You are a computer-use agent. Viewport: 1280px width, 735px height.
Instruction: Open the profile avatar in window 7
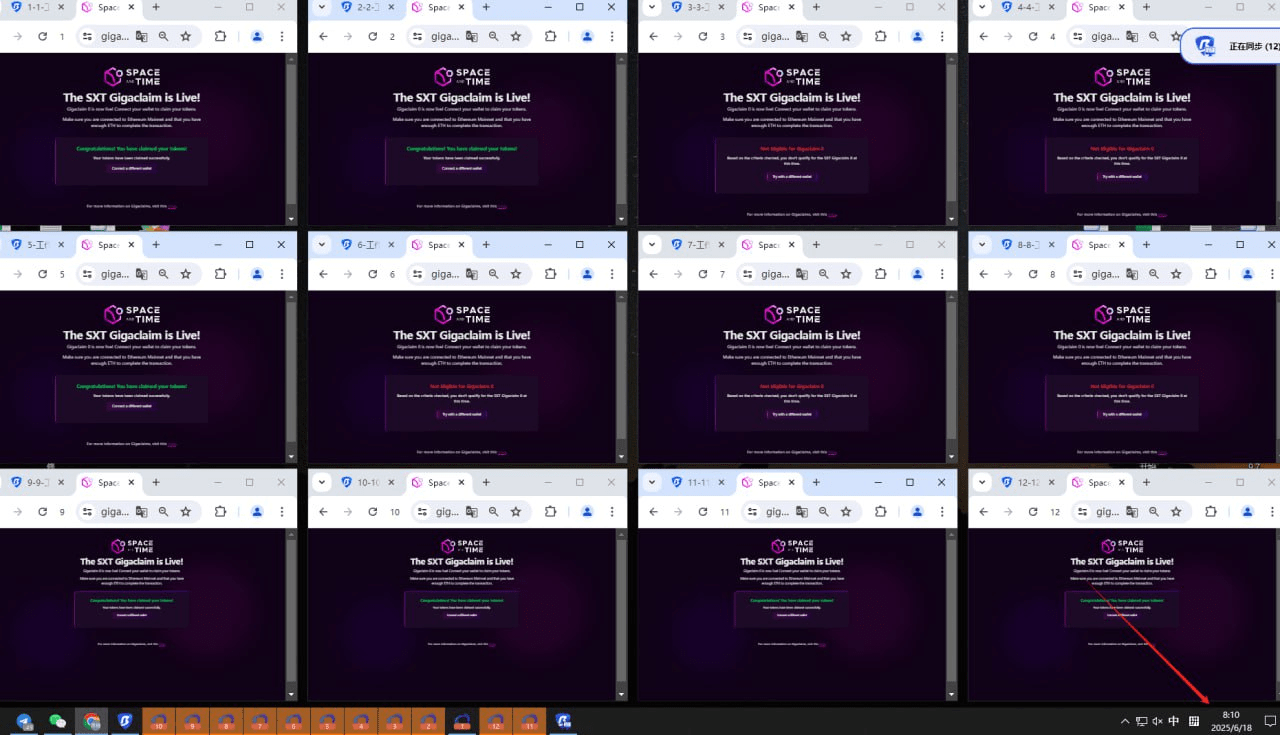pos(917,274)
